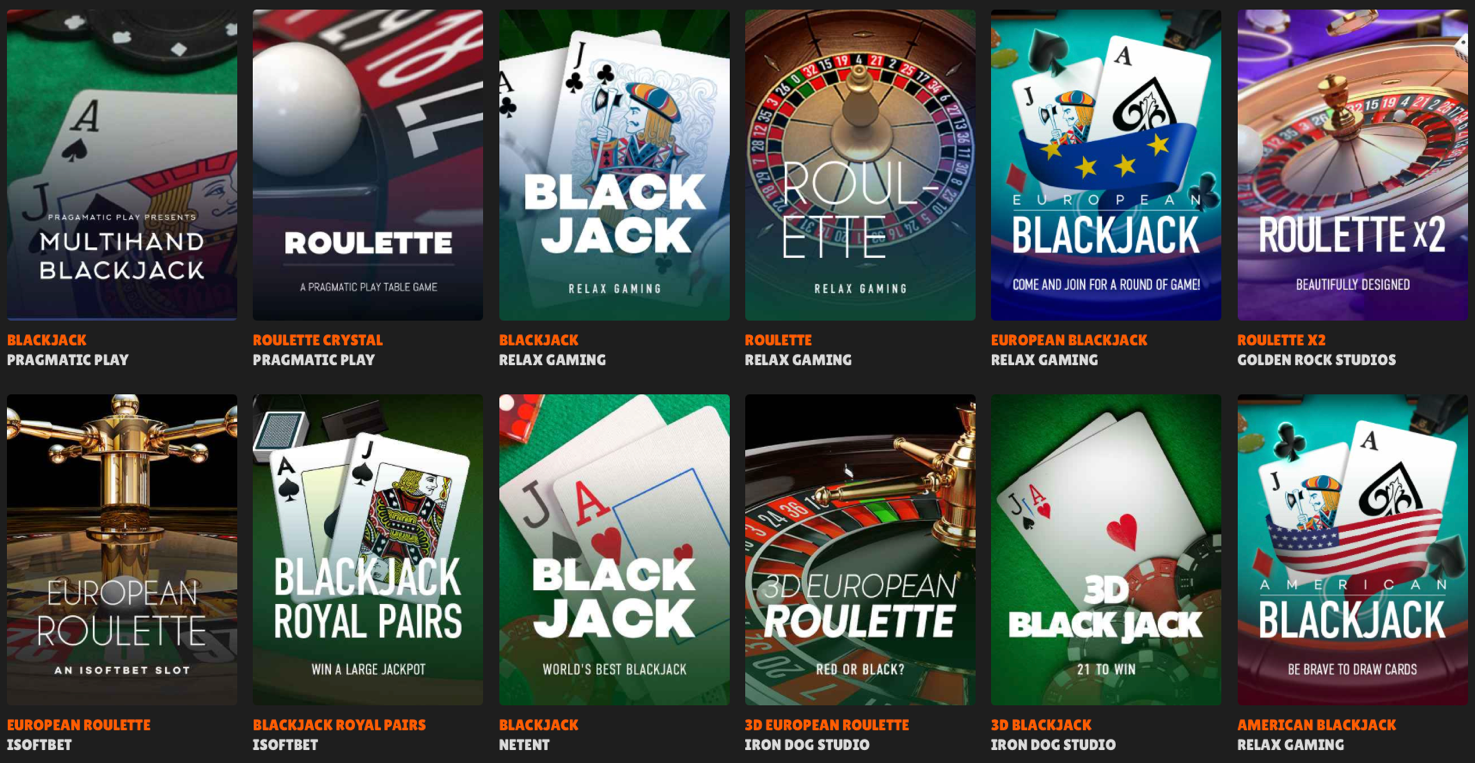The height and width of the screenshot is (763, 1475).
Task: Select Relax Gaming Black Jack card image
Action: (x=614, y=165)
